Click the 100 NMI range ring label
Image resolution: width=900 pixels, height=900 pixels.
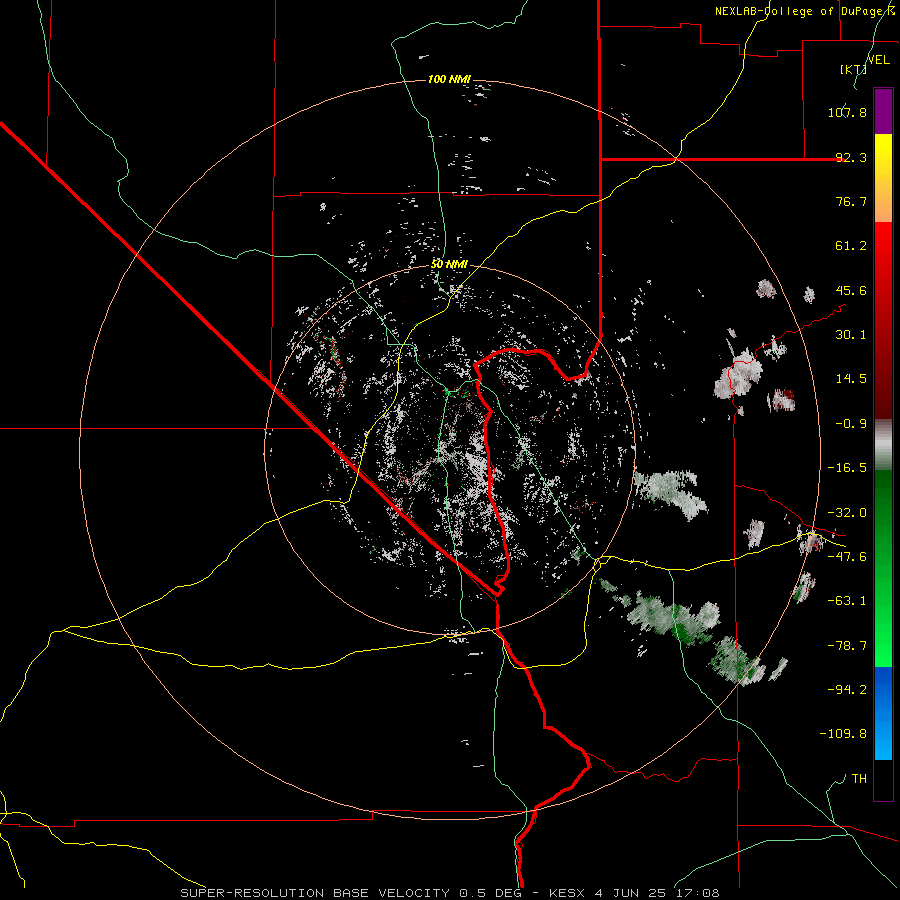click(449, 79)
